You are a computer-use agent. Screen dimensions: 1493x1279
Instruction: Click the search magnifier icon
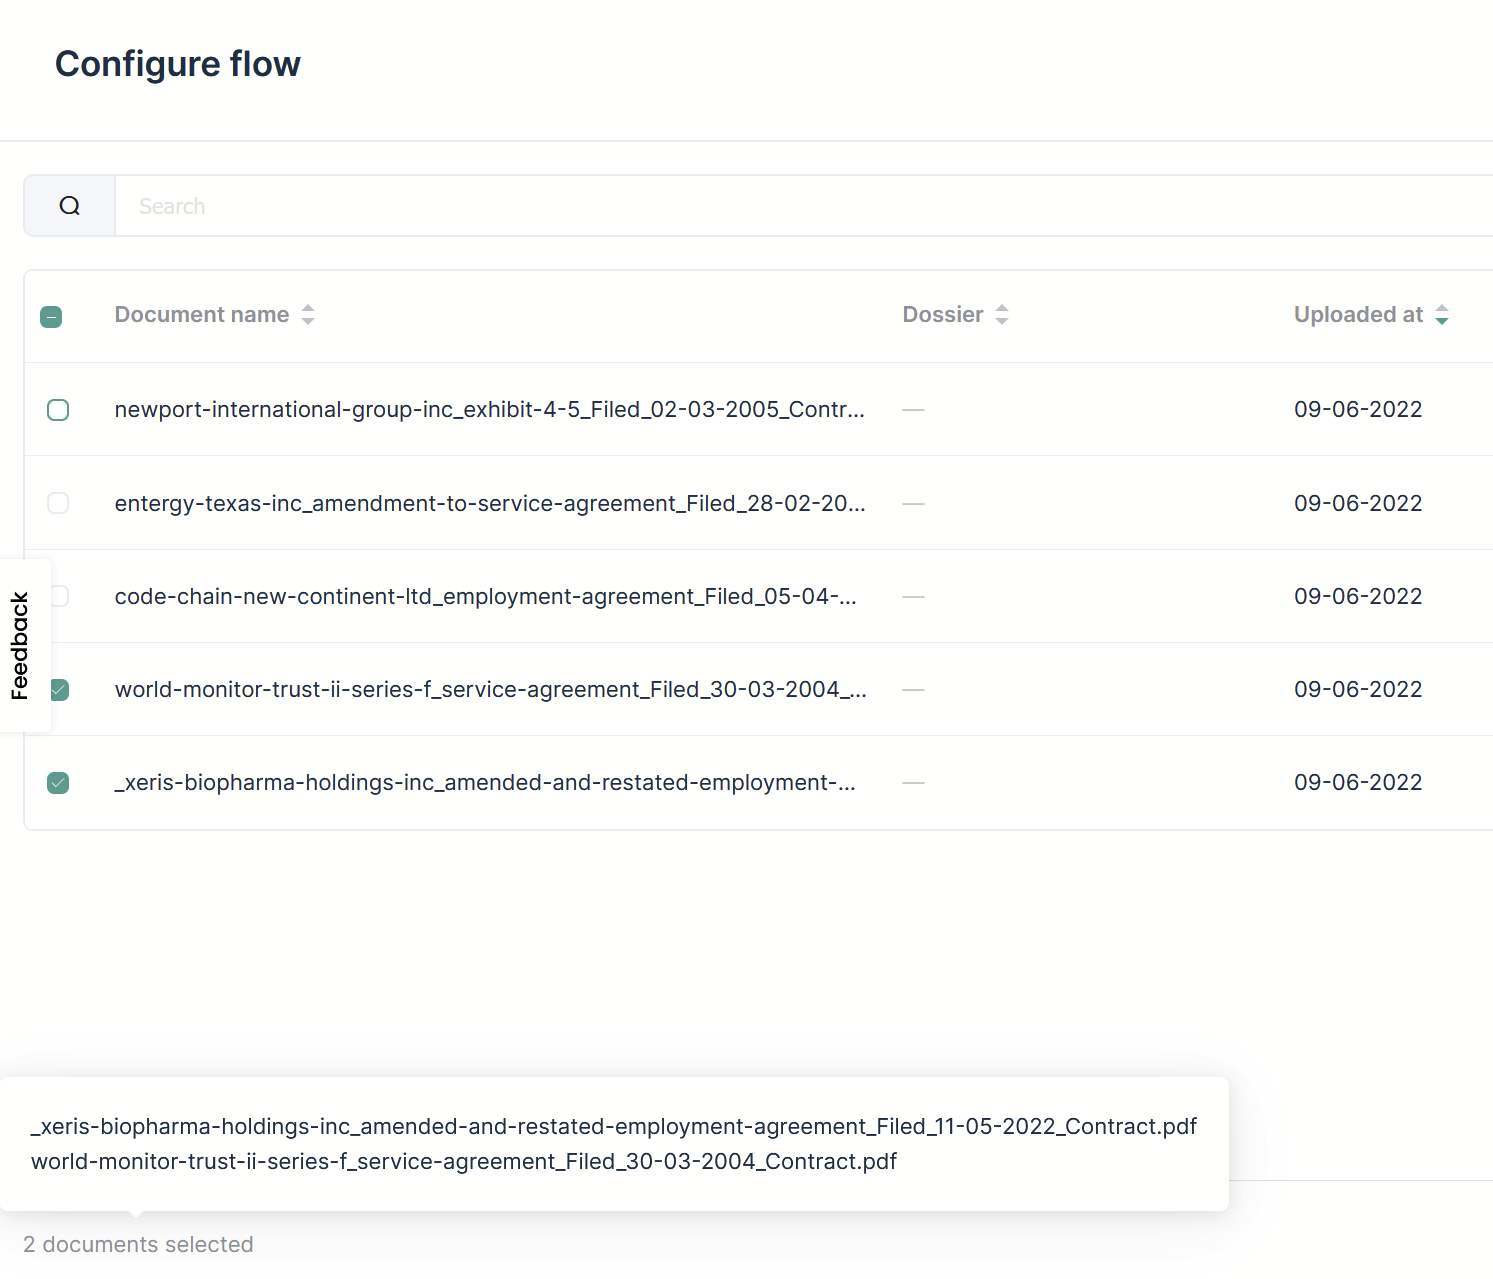click(x=69, y=206)
